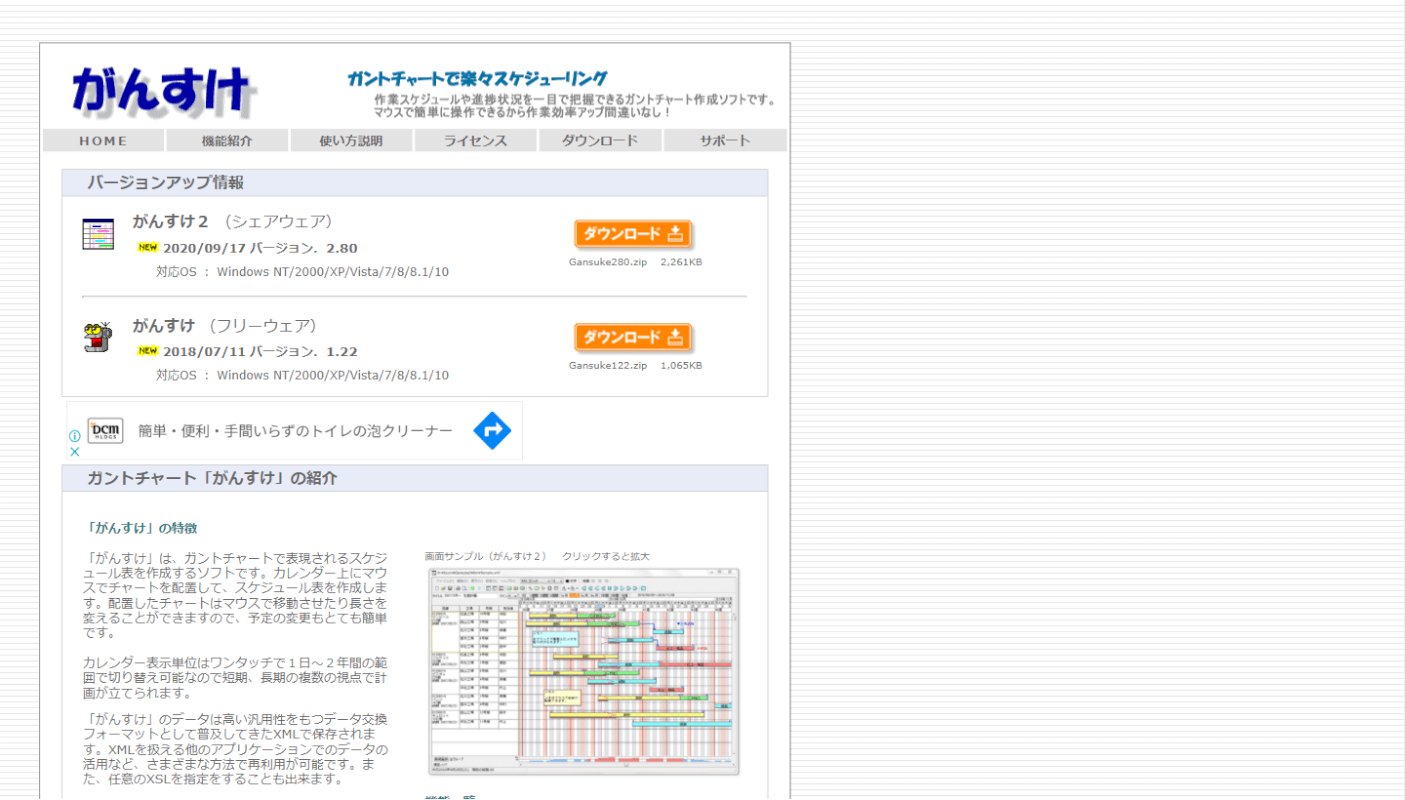Click NEW badge beside version 1.22
This screenshot has width=1405, height=800.
point(148,351)
